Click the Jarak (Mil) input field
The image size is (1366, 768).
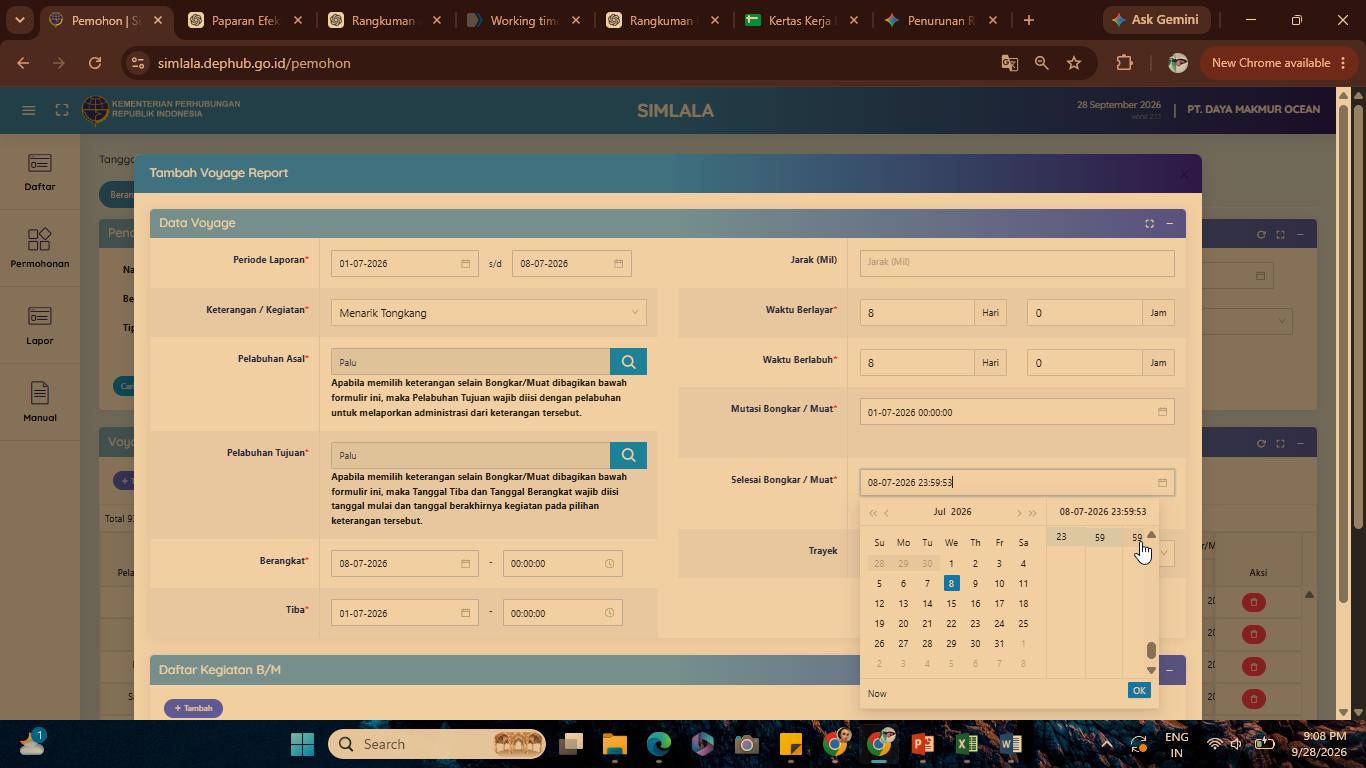click(1016, 262)
